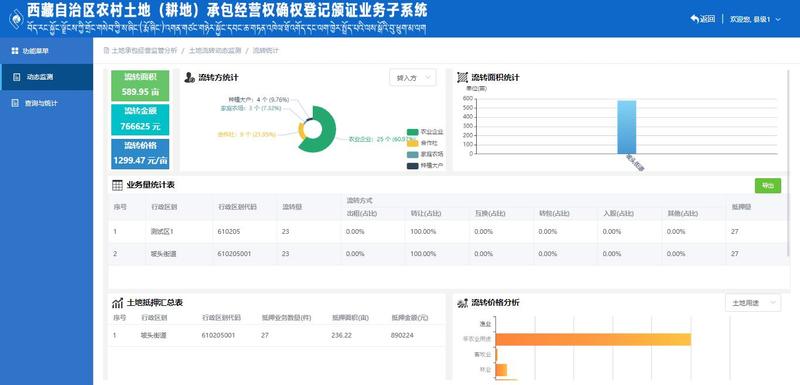The image size is (800, 385).
Task: Click the 功能菜单 grid icon
Action: click(x=15, y=51)
